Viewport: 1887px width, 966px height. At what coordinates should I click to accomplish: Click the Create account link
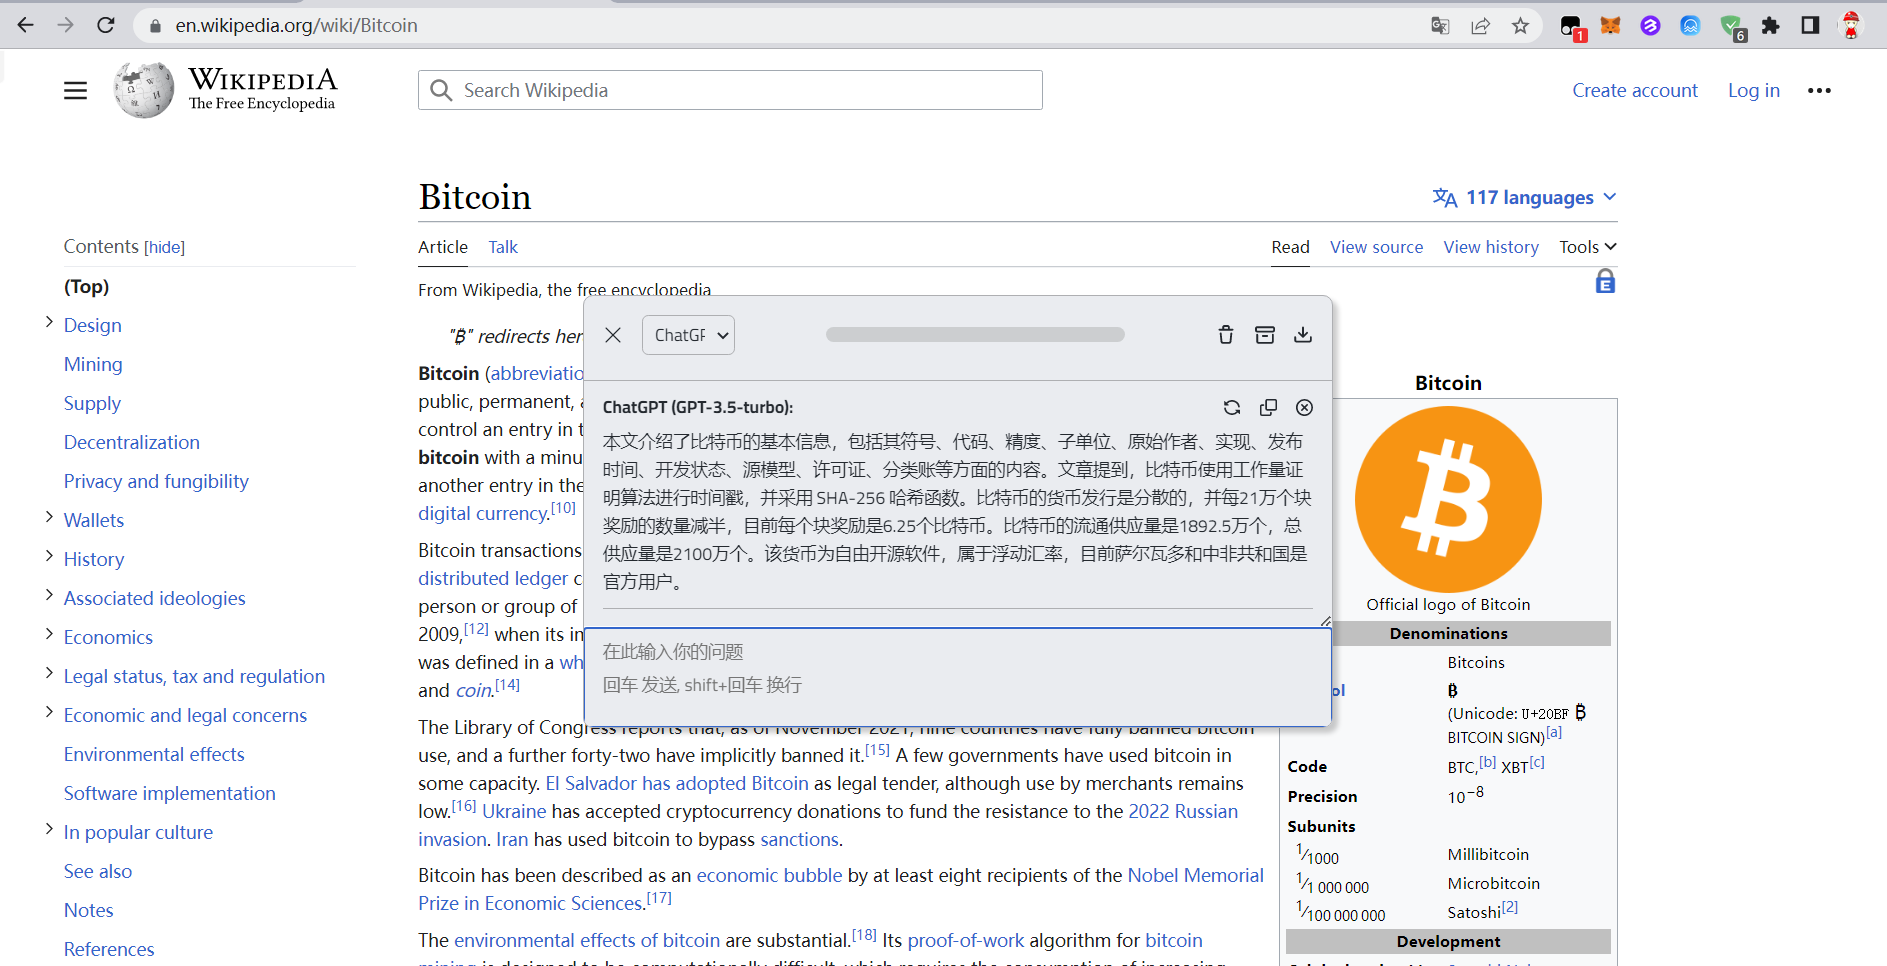(1635, 91)
